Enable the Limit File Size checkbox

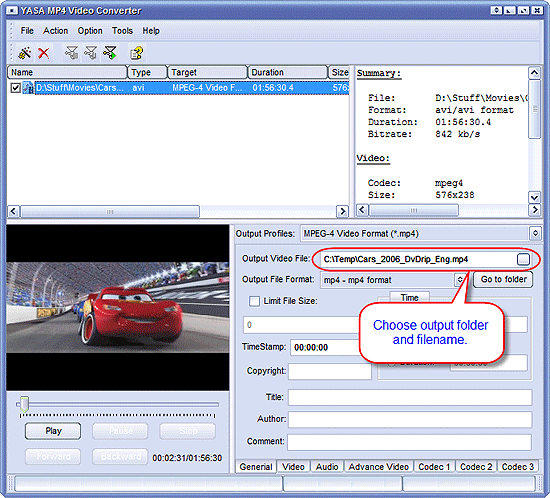click(254, 301)
